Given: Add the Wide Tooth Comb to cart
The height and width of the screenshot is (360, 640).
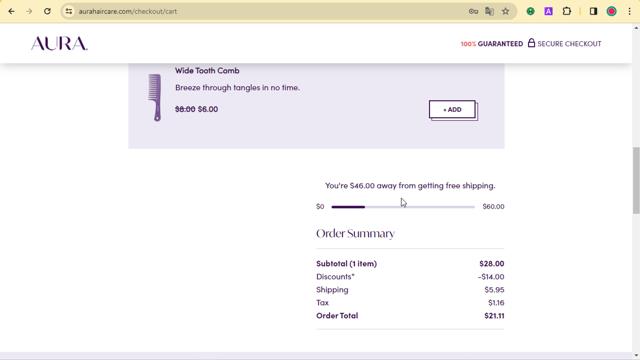Looking at the screenshot, I should coord(452,109).
